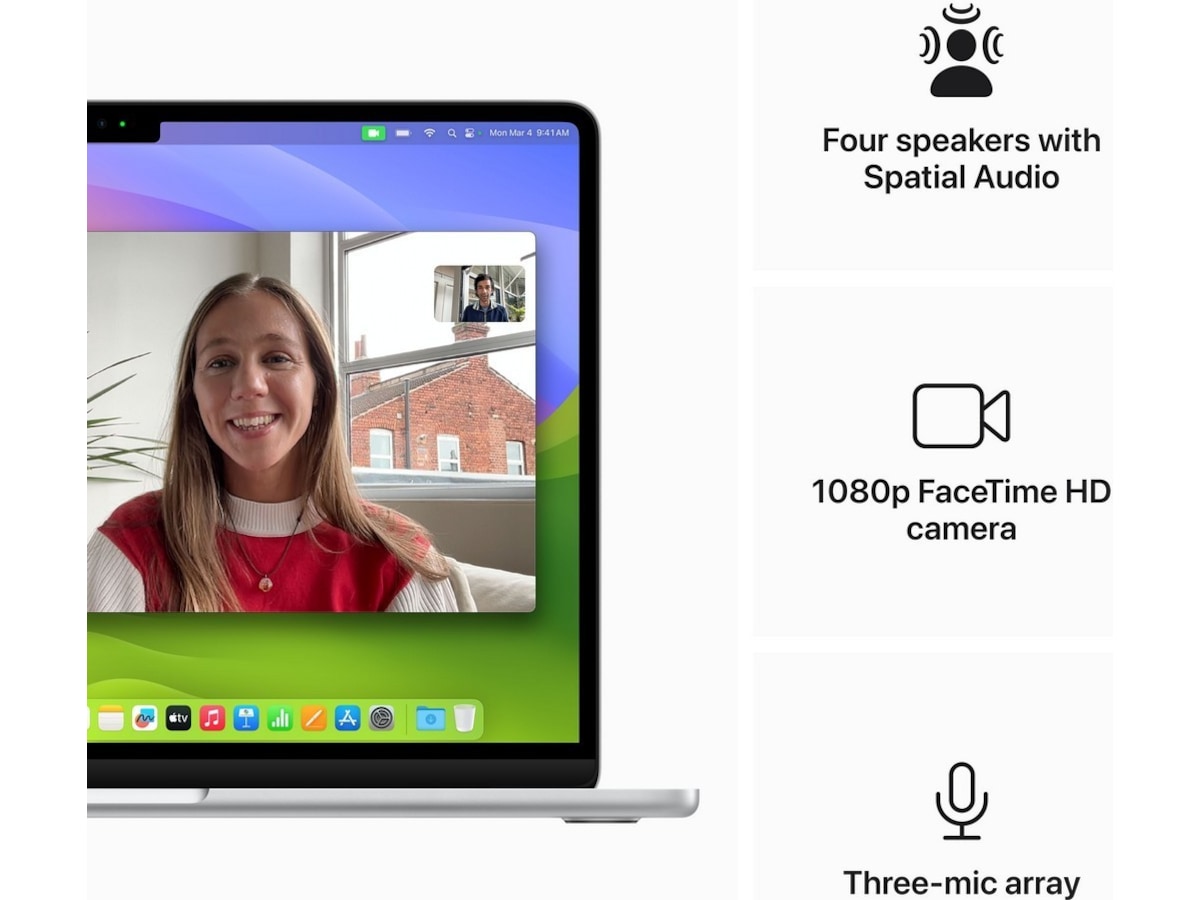Open the Numbers app
Screen dimensions: 1200x900
(x=280, y=718)
